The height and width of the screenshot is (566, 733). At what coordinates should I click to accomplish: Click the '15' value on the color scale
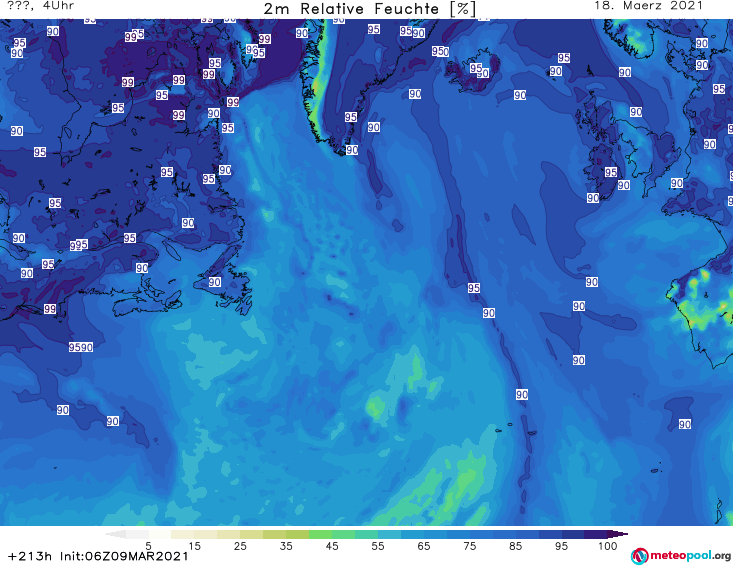pos(194,546)
